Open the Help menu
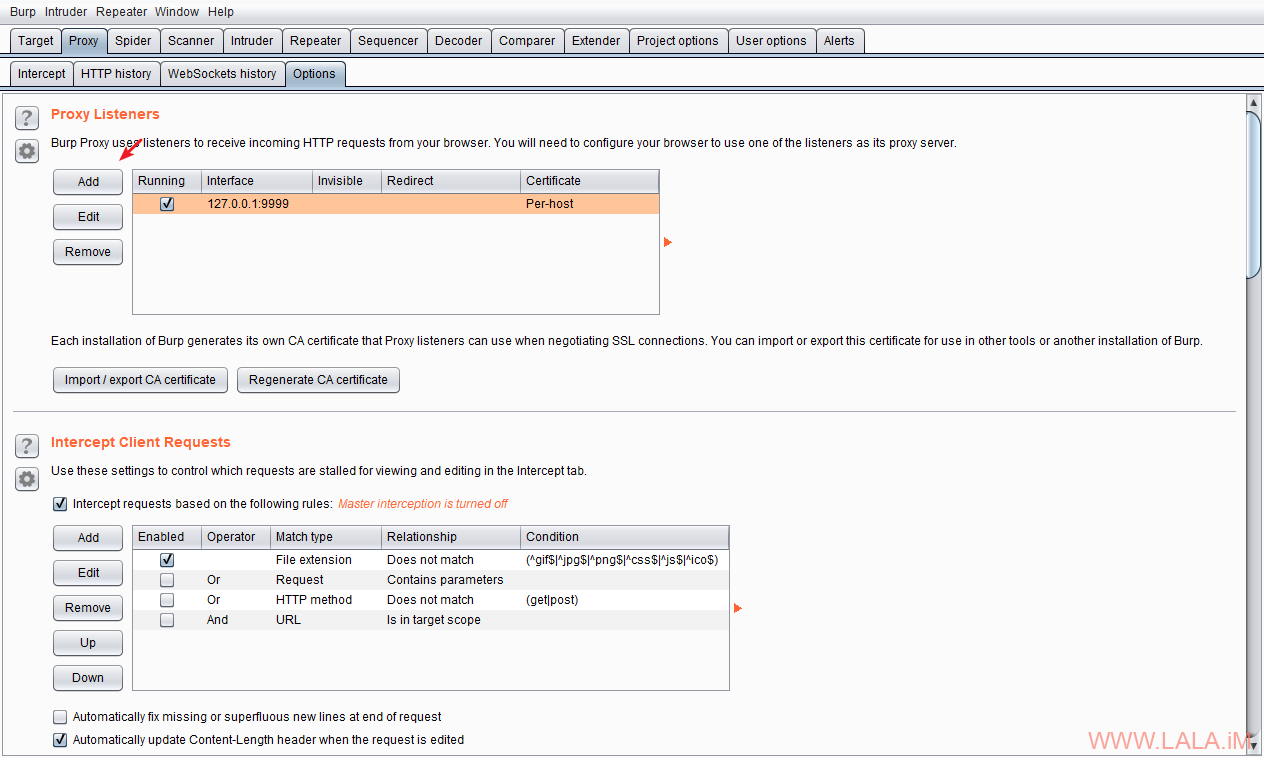Viewport: 1264px width, 758px height. click(x=221, y=12)
